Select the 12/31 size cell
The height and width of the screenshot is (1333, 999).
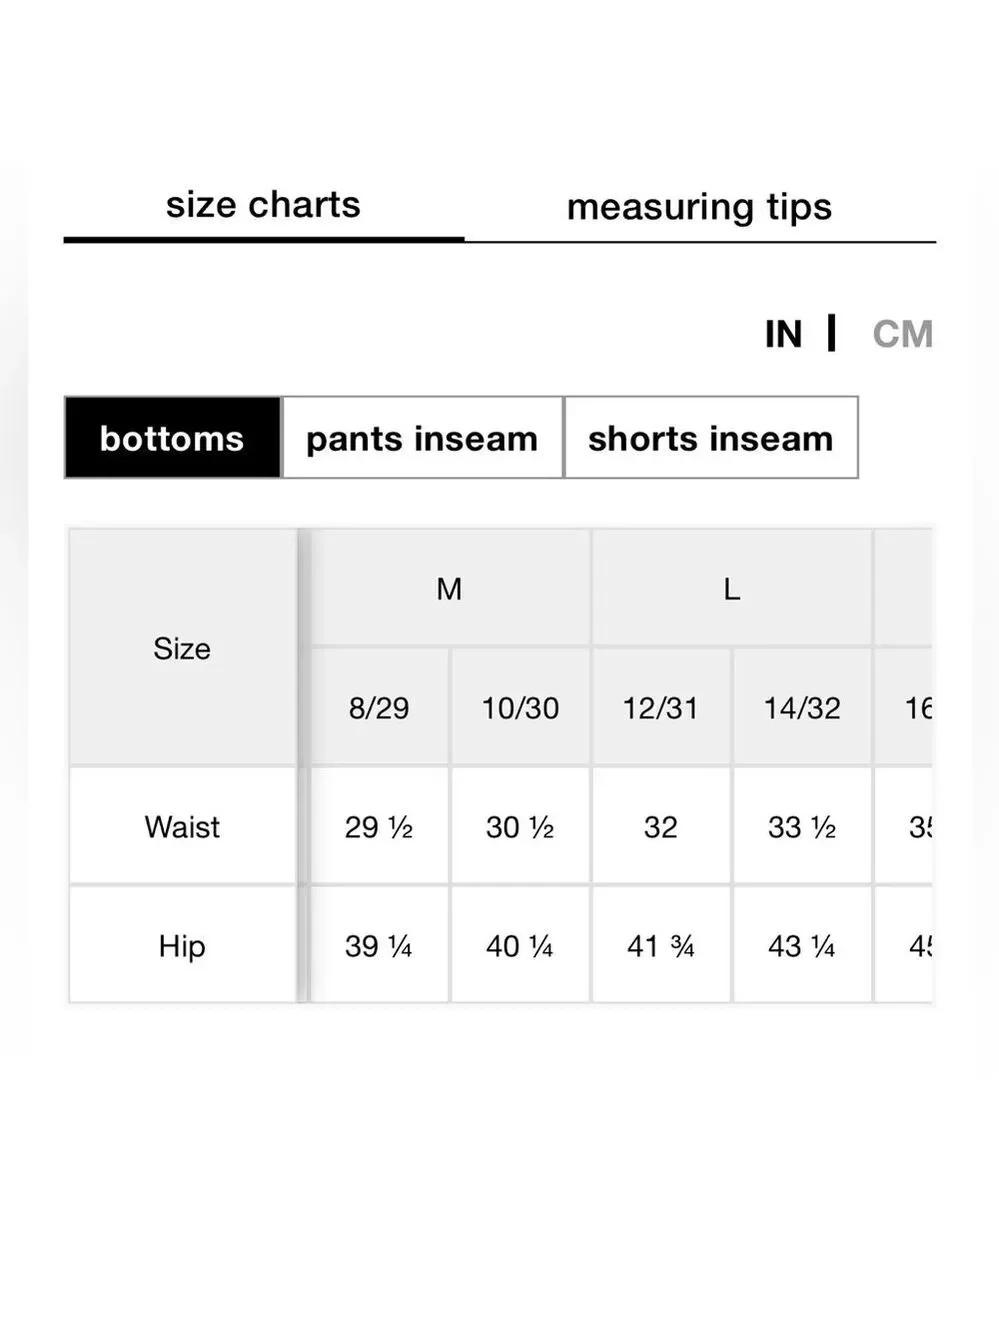point(660,708)
